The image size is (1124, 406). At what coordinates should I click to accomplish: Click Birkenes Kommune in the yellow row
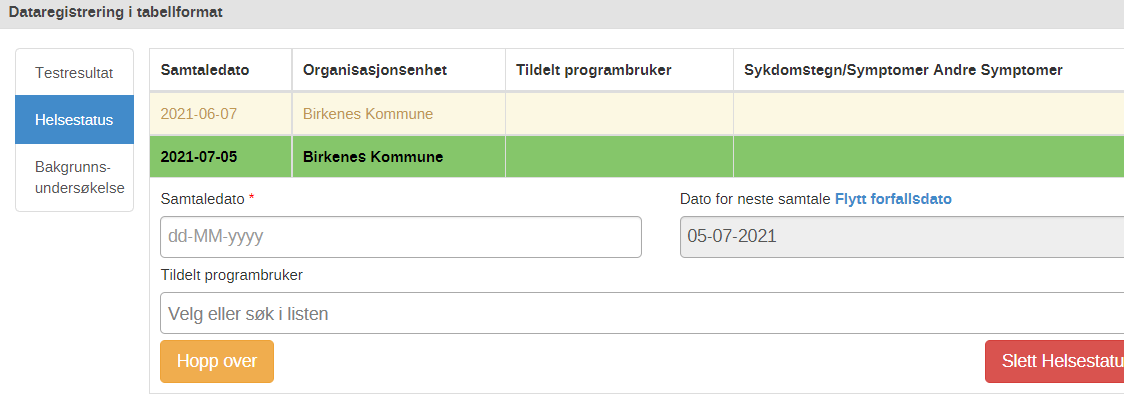point(368,114)
